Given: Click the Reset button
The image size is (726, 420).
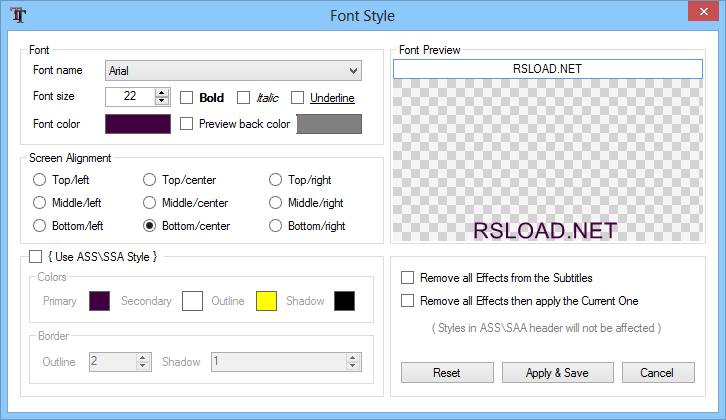Looking at the screenshot, I should click(x=447, y=373).
